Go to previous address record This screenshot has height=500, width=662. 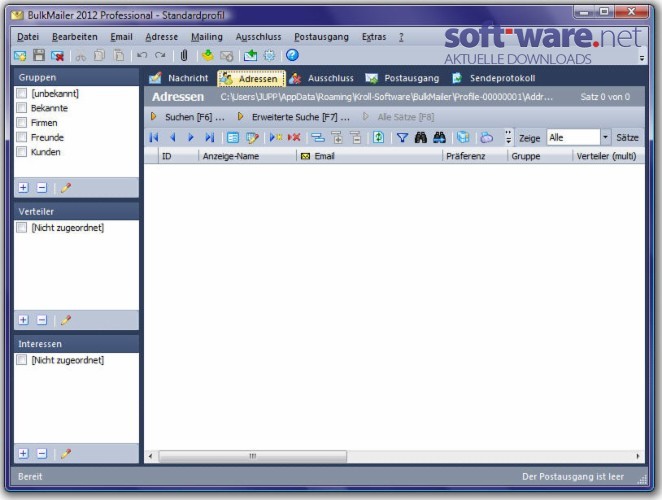pos(173,137)
